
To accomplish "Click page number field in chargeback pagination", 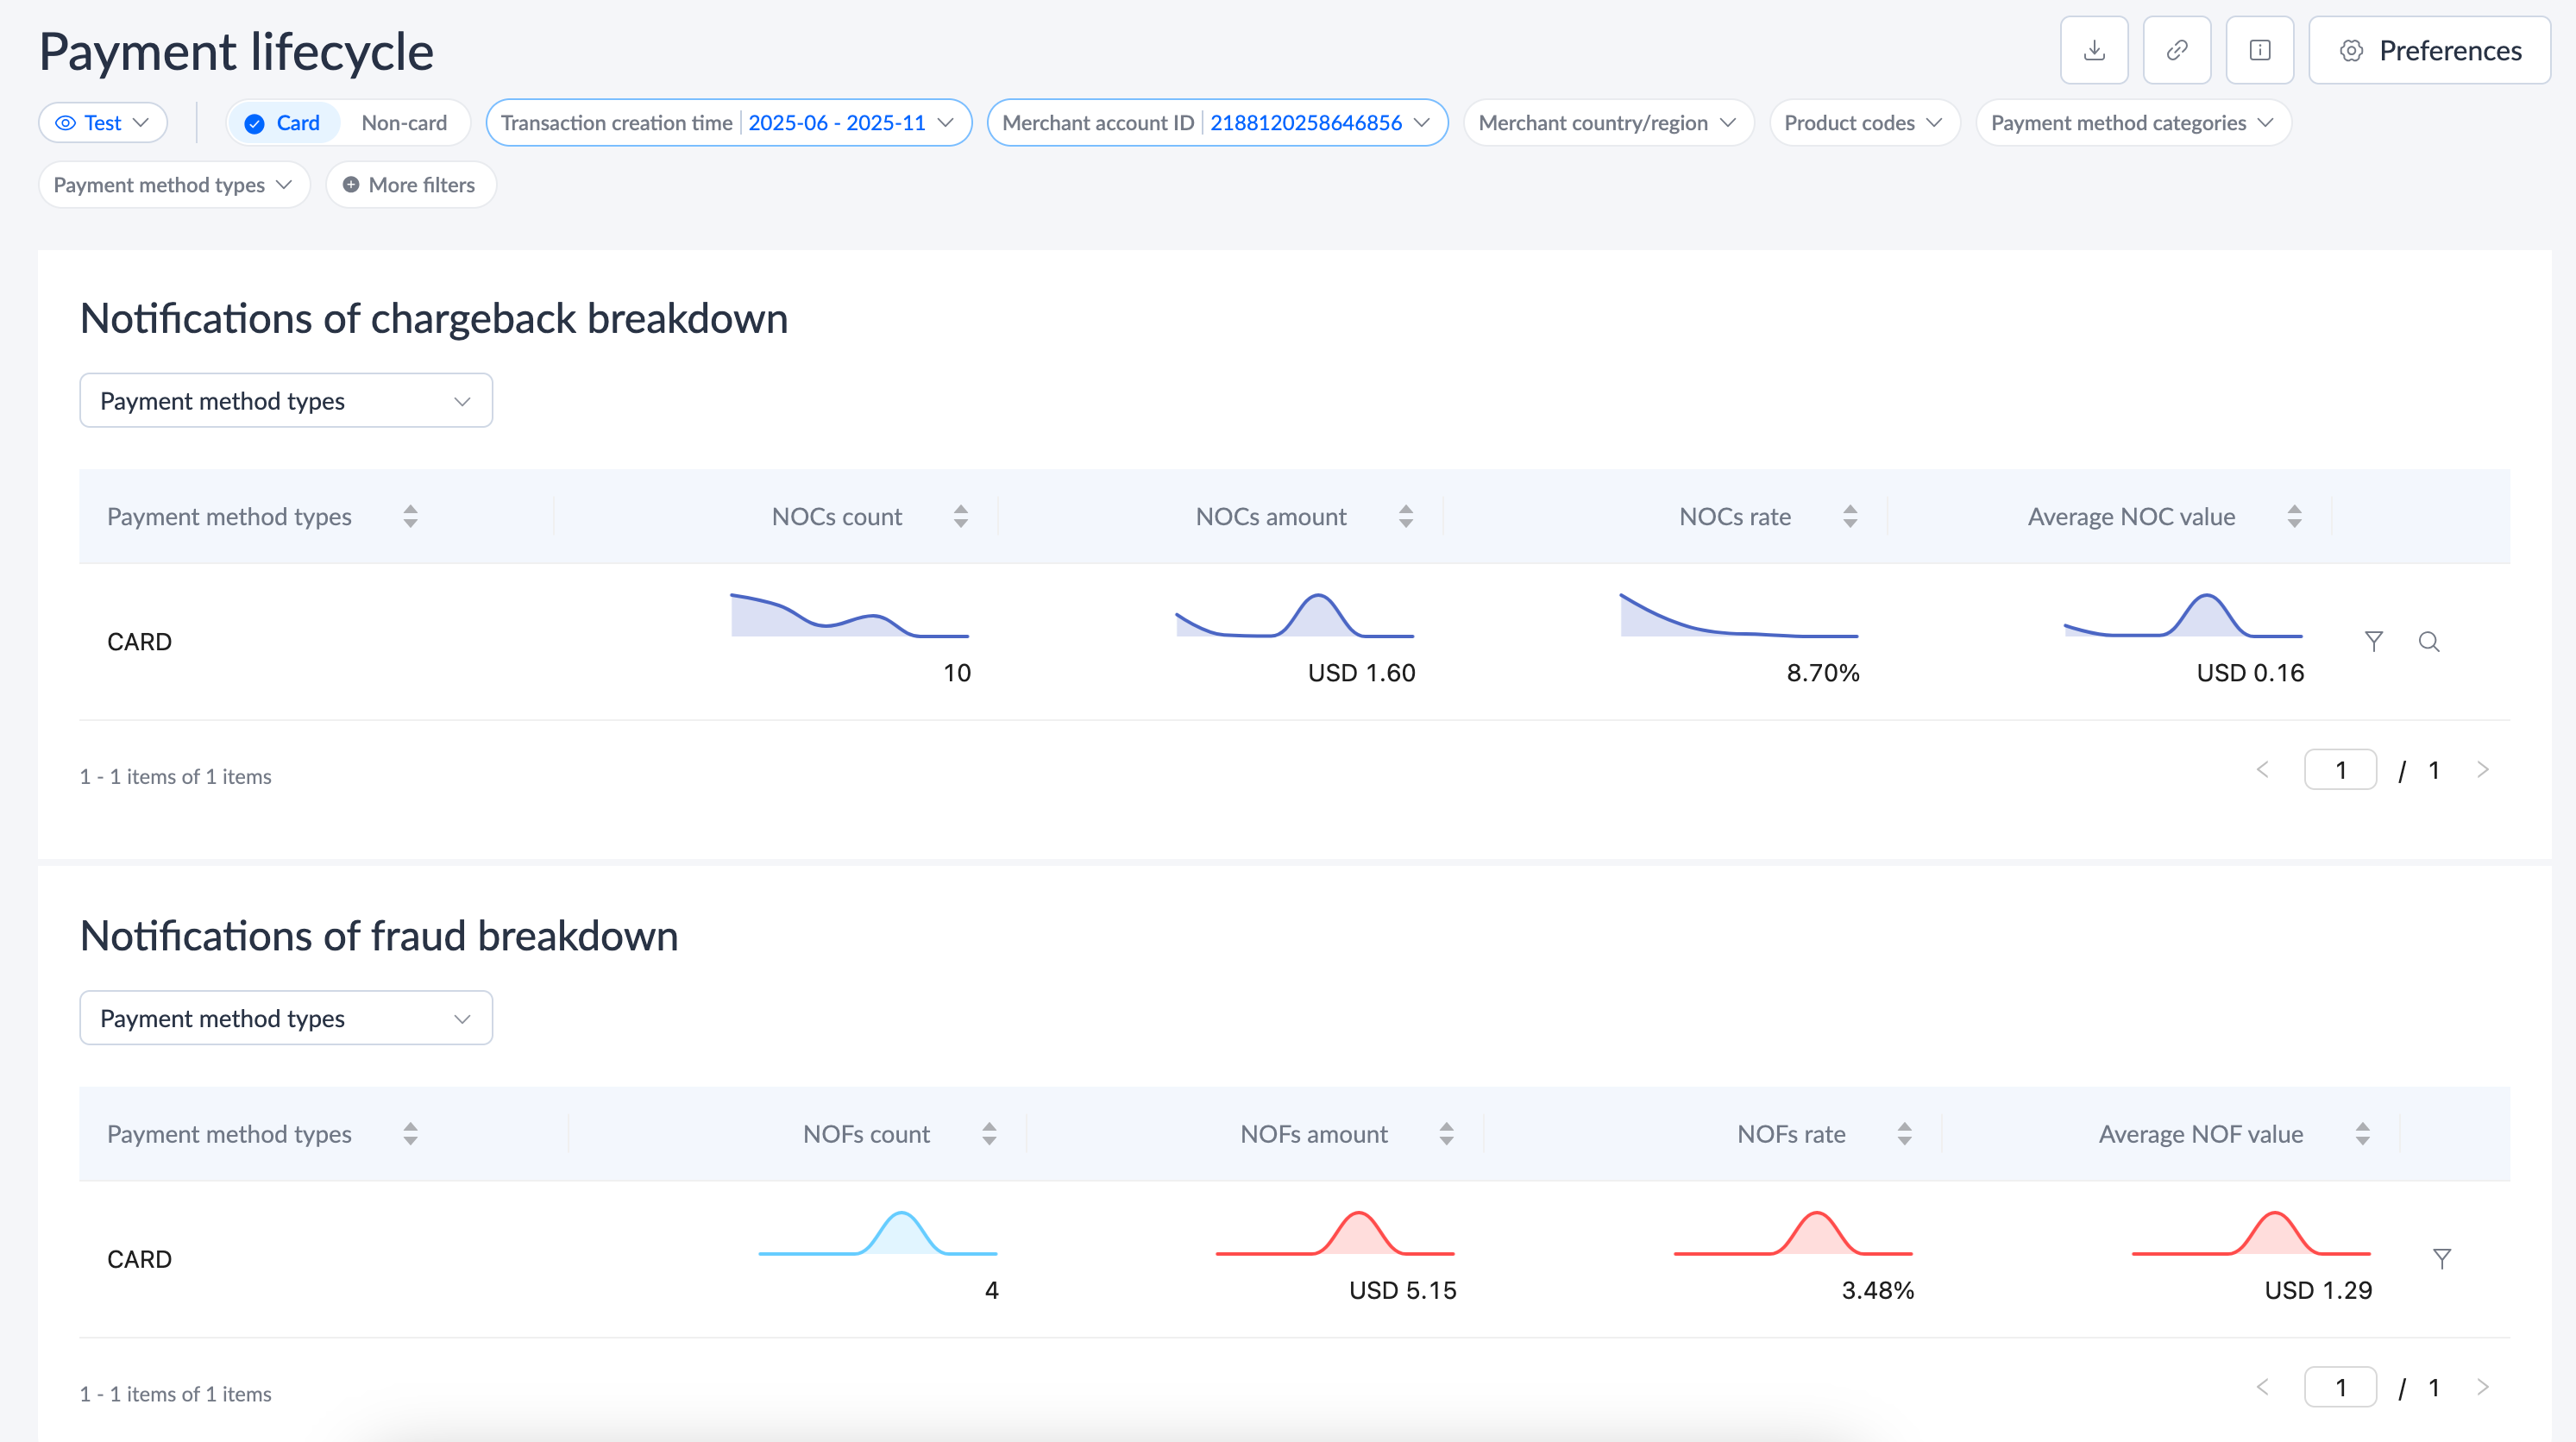I will click(2340, 770).
